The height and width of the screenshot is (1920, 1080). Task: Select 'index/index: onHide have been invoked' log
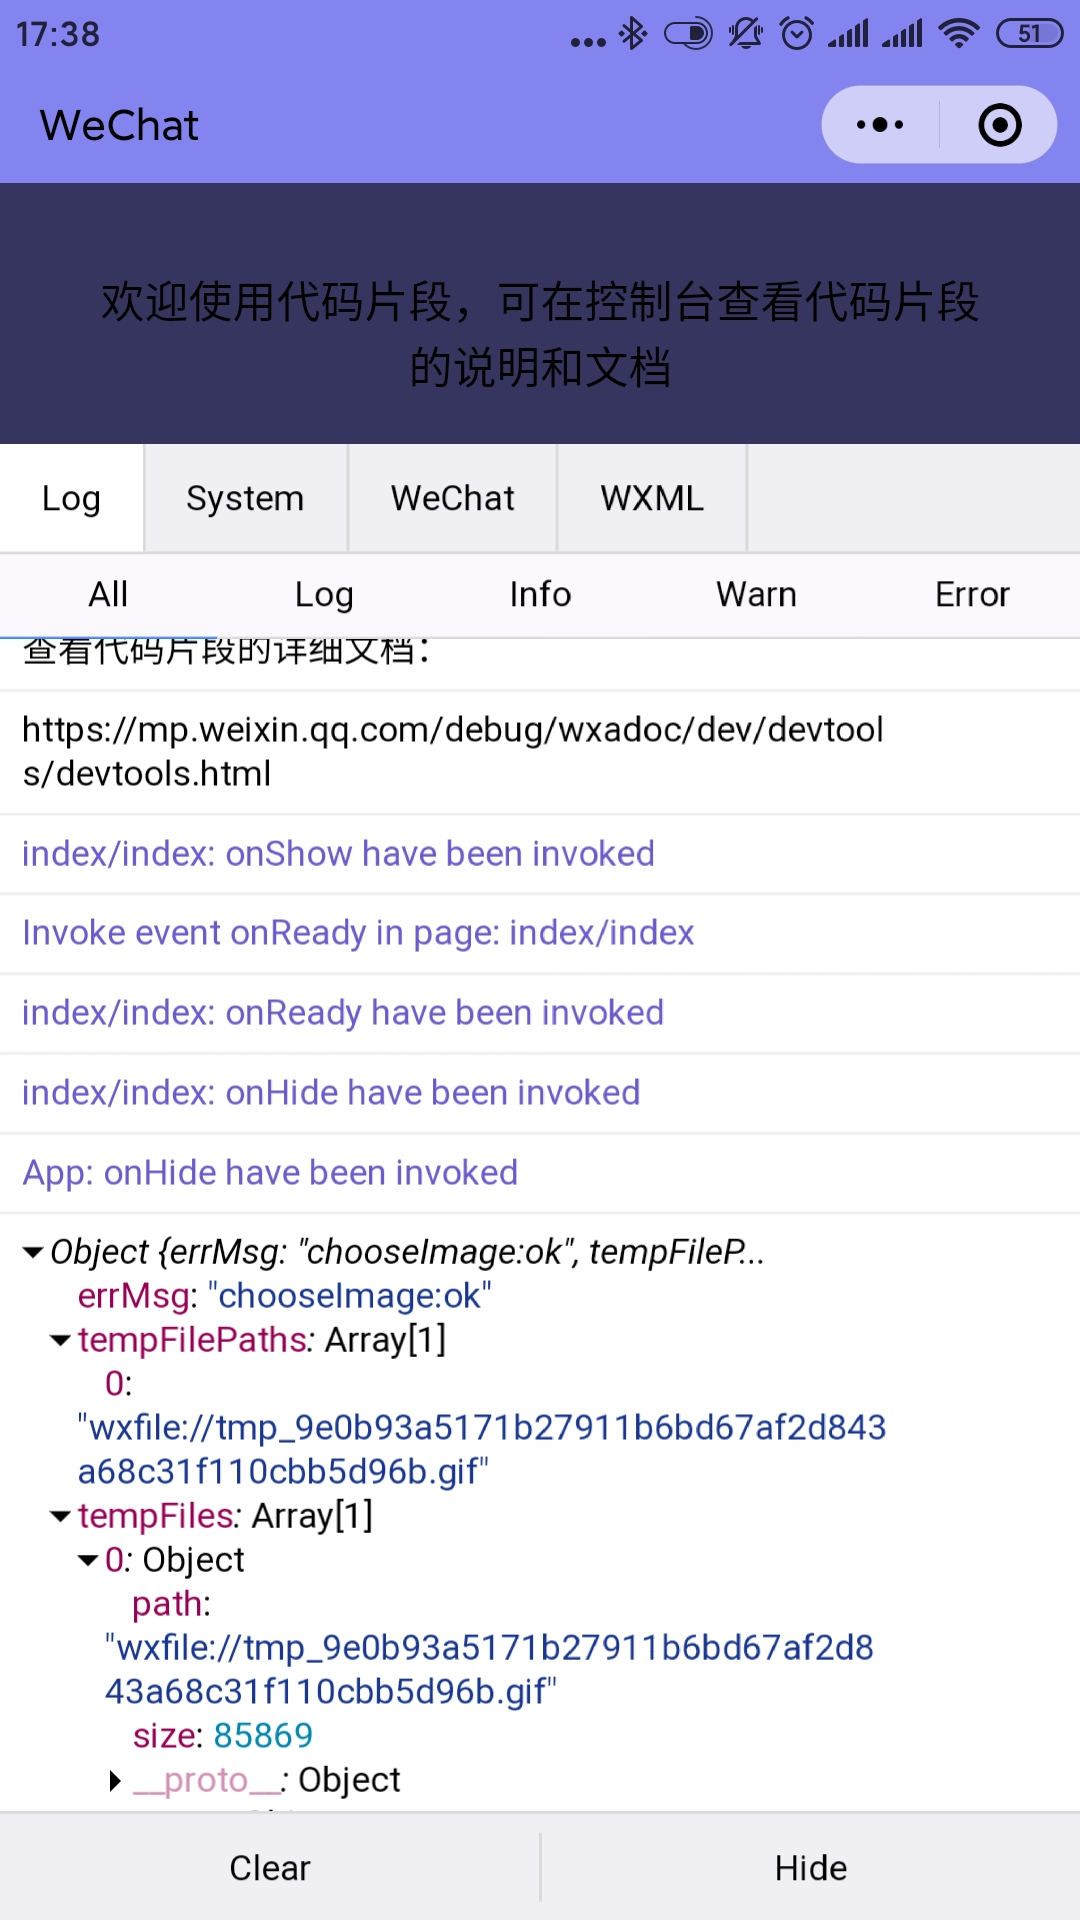click(540, 1093)
